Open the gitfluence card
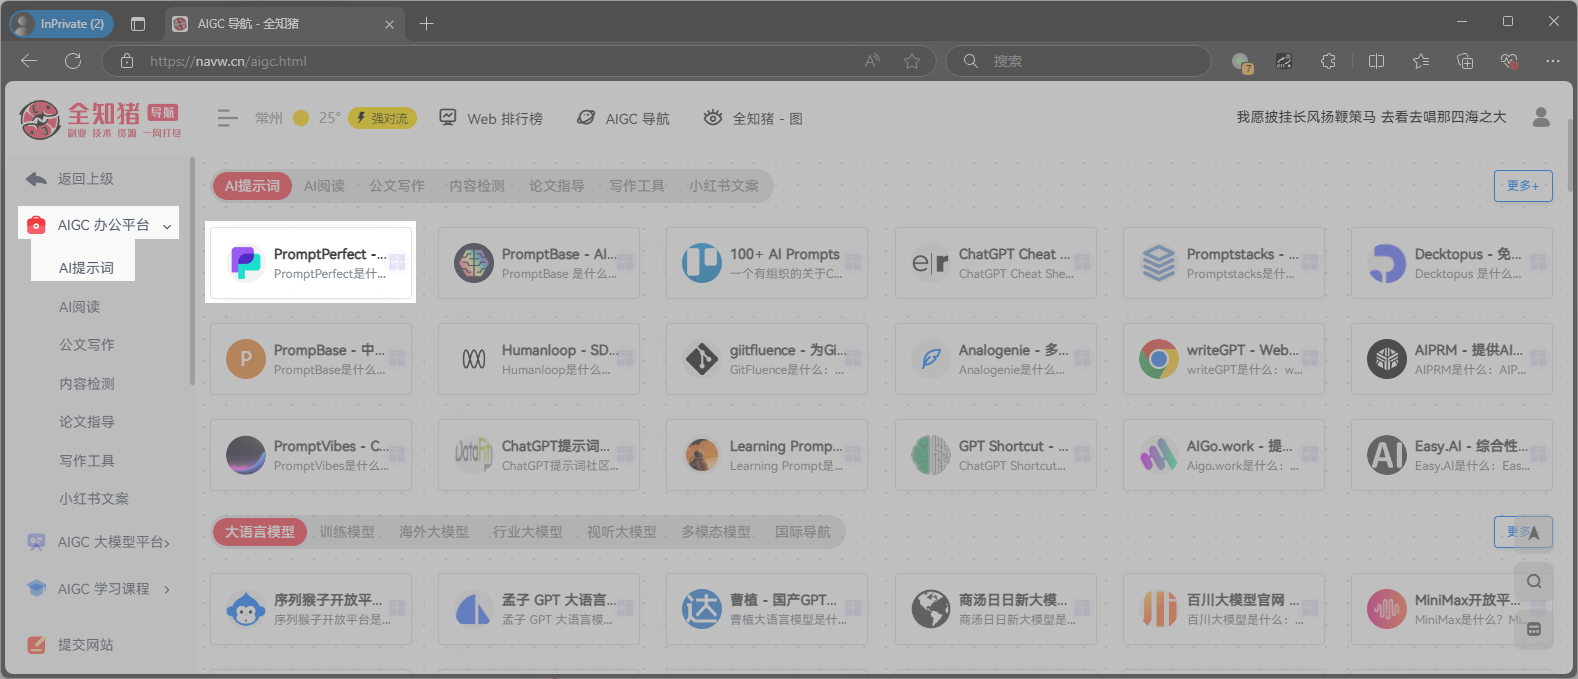The height and width of the screenshot is (679, 1578). [767, 359]
